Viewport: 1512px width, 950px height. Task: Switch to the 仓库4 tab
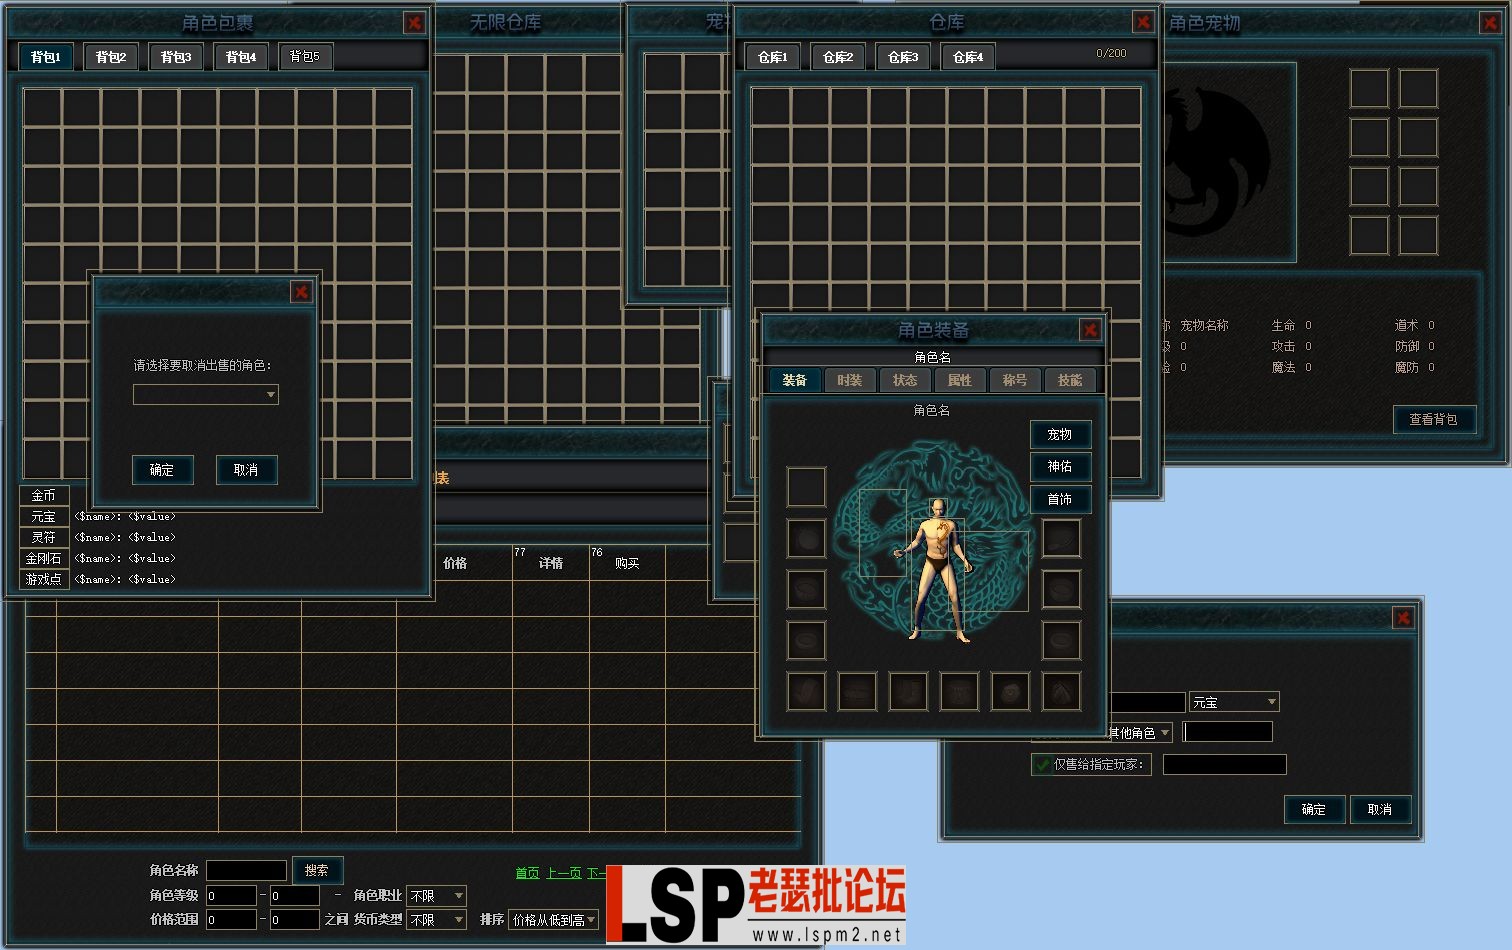(x=968, y=57)
